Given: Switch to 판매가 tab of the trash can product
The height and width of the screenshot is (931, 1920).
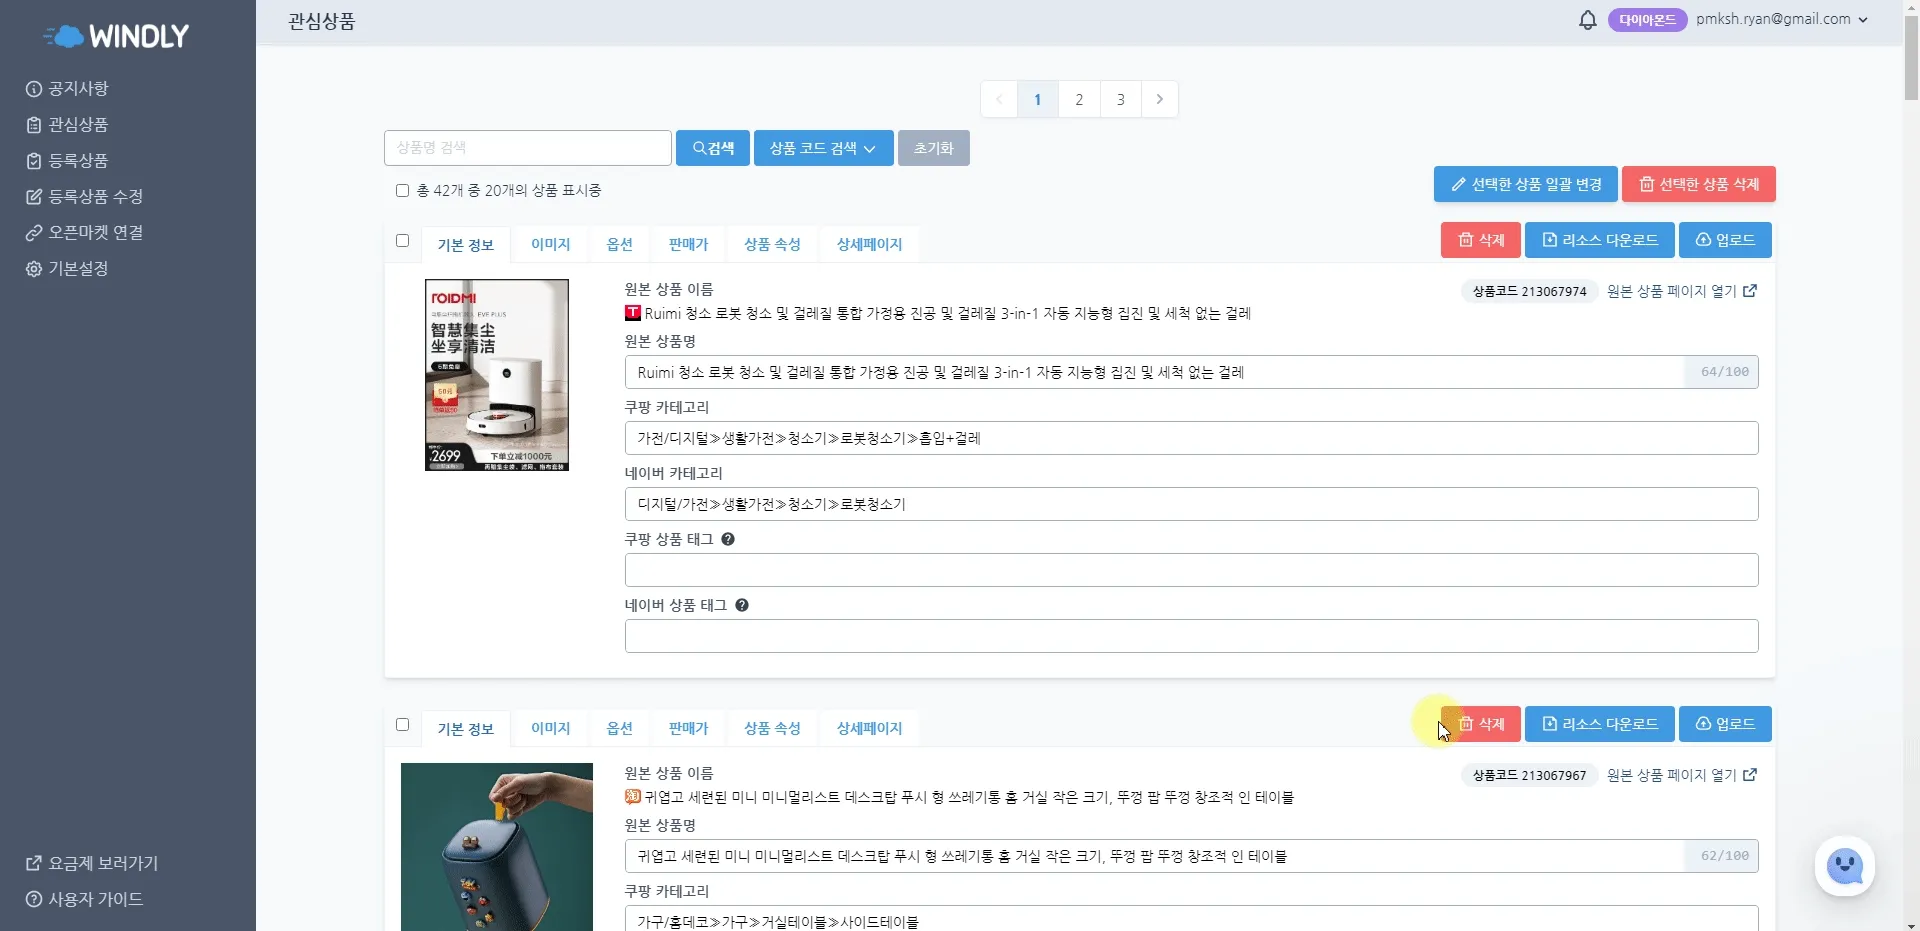Looking at the screenshot, I should pos(688,728).
